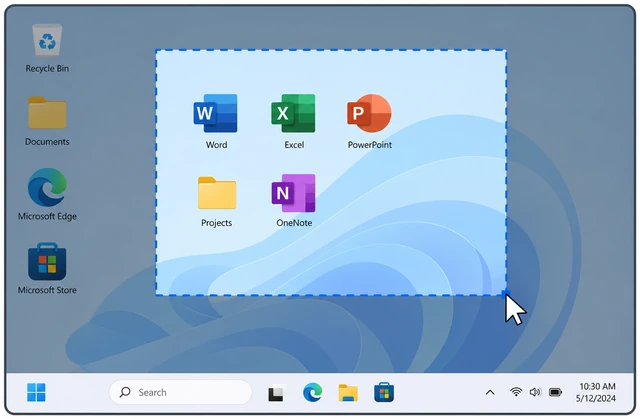Launch Edge from the taskbar
The image size is (640, 419).
pyautogui.click(x=313, y=392)
